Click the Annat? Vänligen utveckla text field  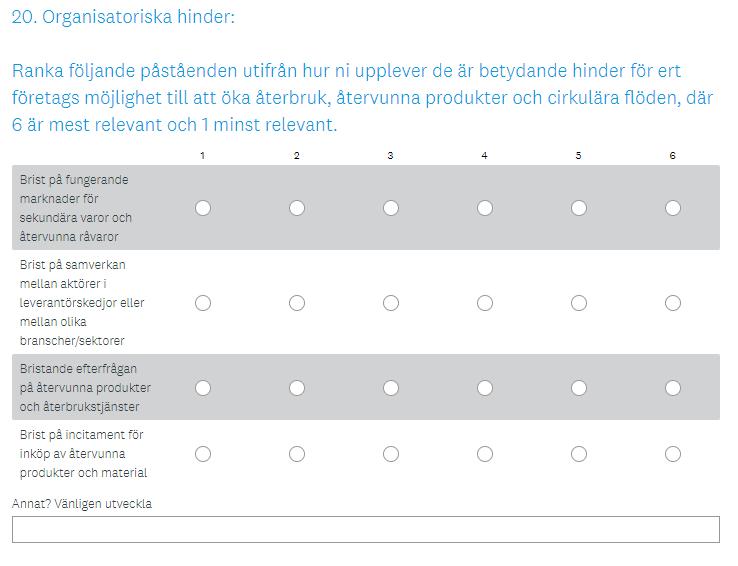366,529
